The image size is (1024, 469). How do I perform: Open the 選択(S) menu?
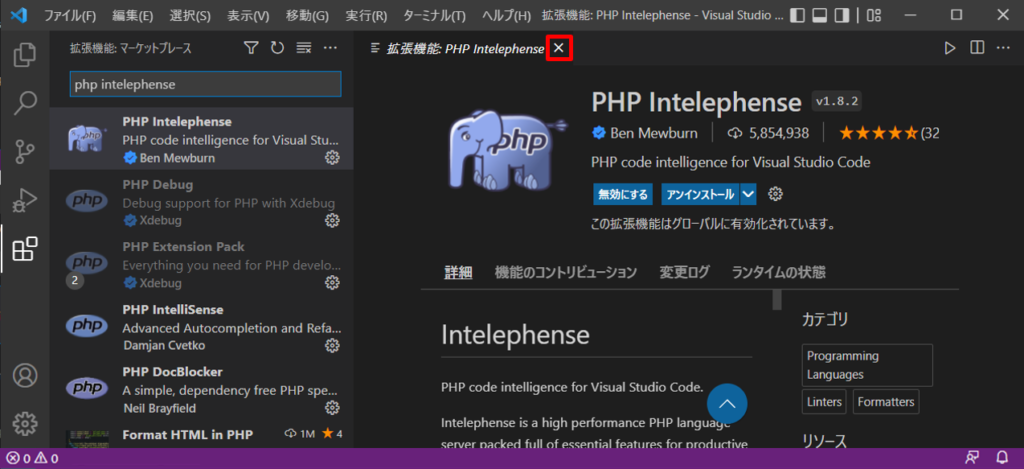190,15
